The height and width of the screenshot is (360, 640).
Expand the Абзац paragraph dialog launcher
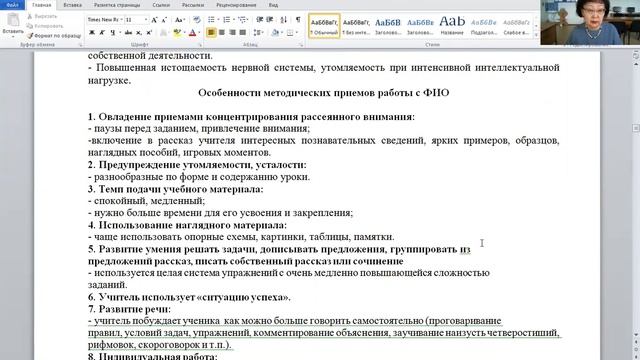[x=301, y=44]
